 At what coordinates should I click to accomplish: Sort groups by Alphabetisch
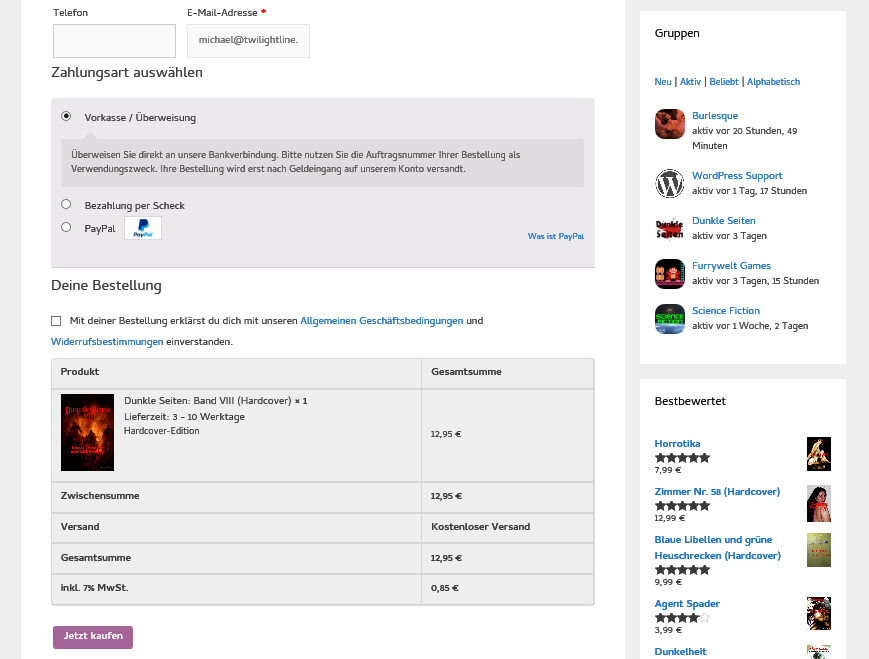(x=773, y=82)
